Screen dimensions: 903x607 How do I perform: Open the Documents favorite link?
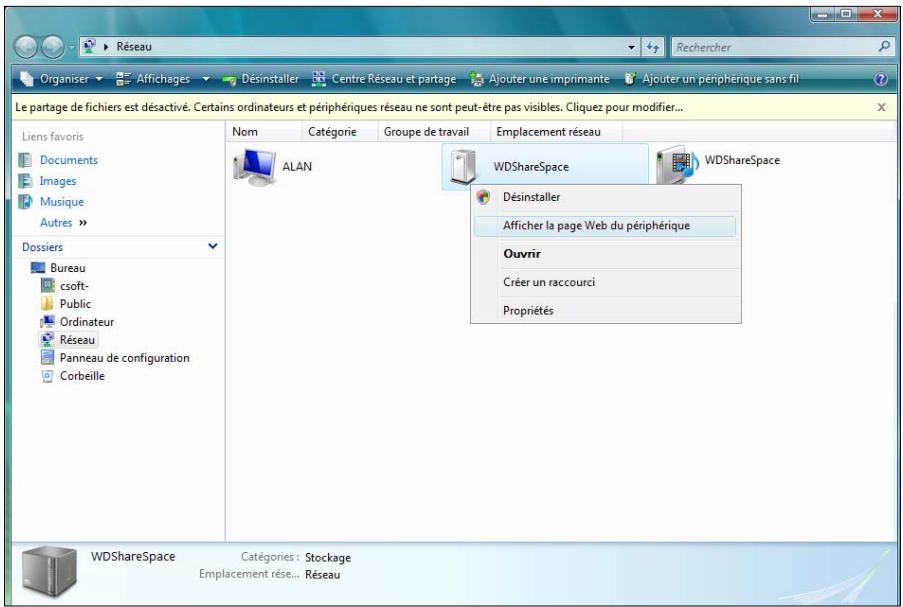tap(69, 160)
